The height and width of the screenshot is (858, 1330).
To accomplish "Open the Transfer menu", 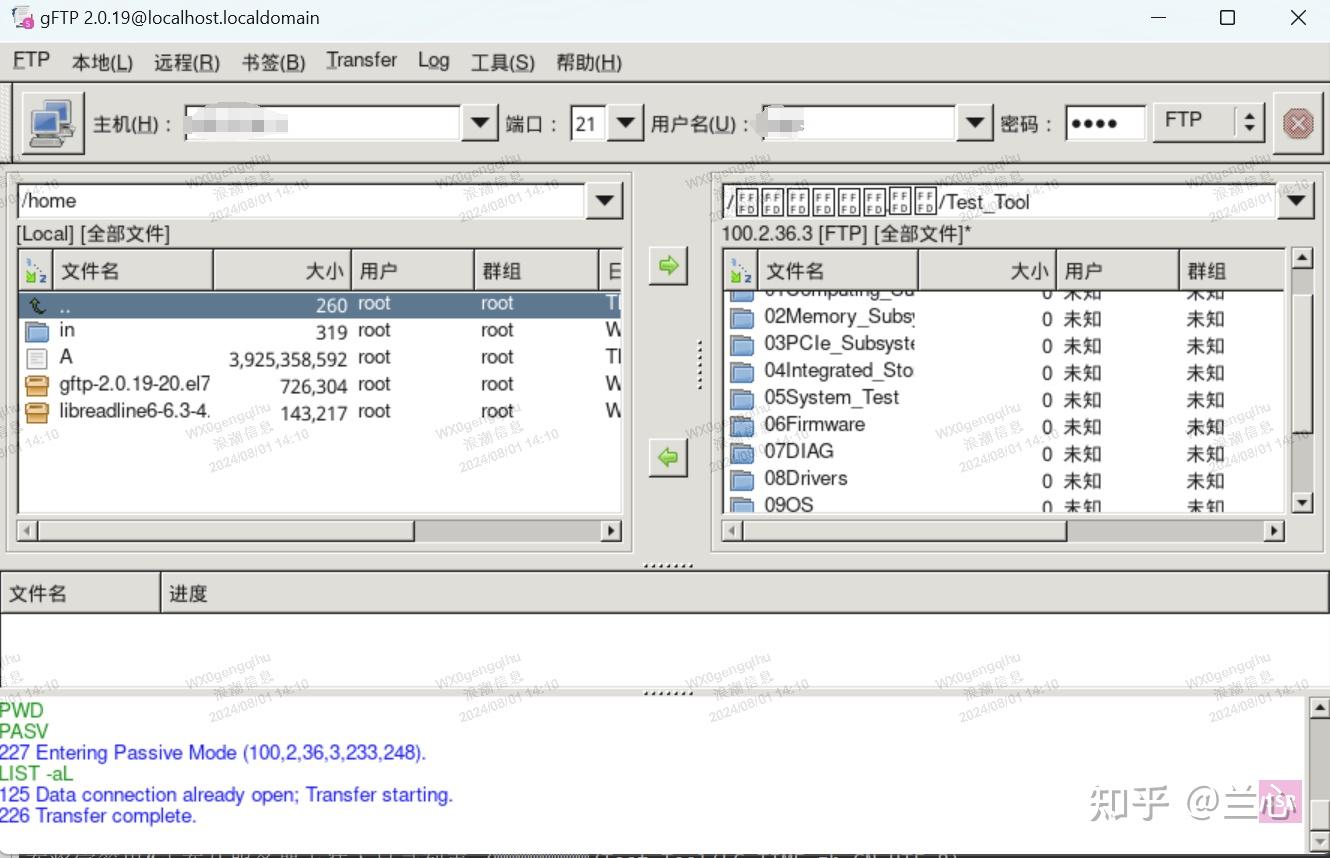I will point(361,60).
